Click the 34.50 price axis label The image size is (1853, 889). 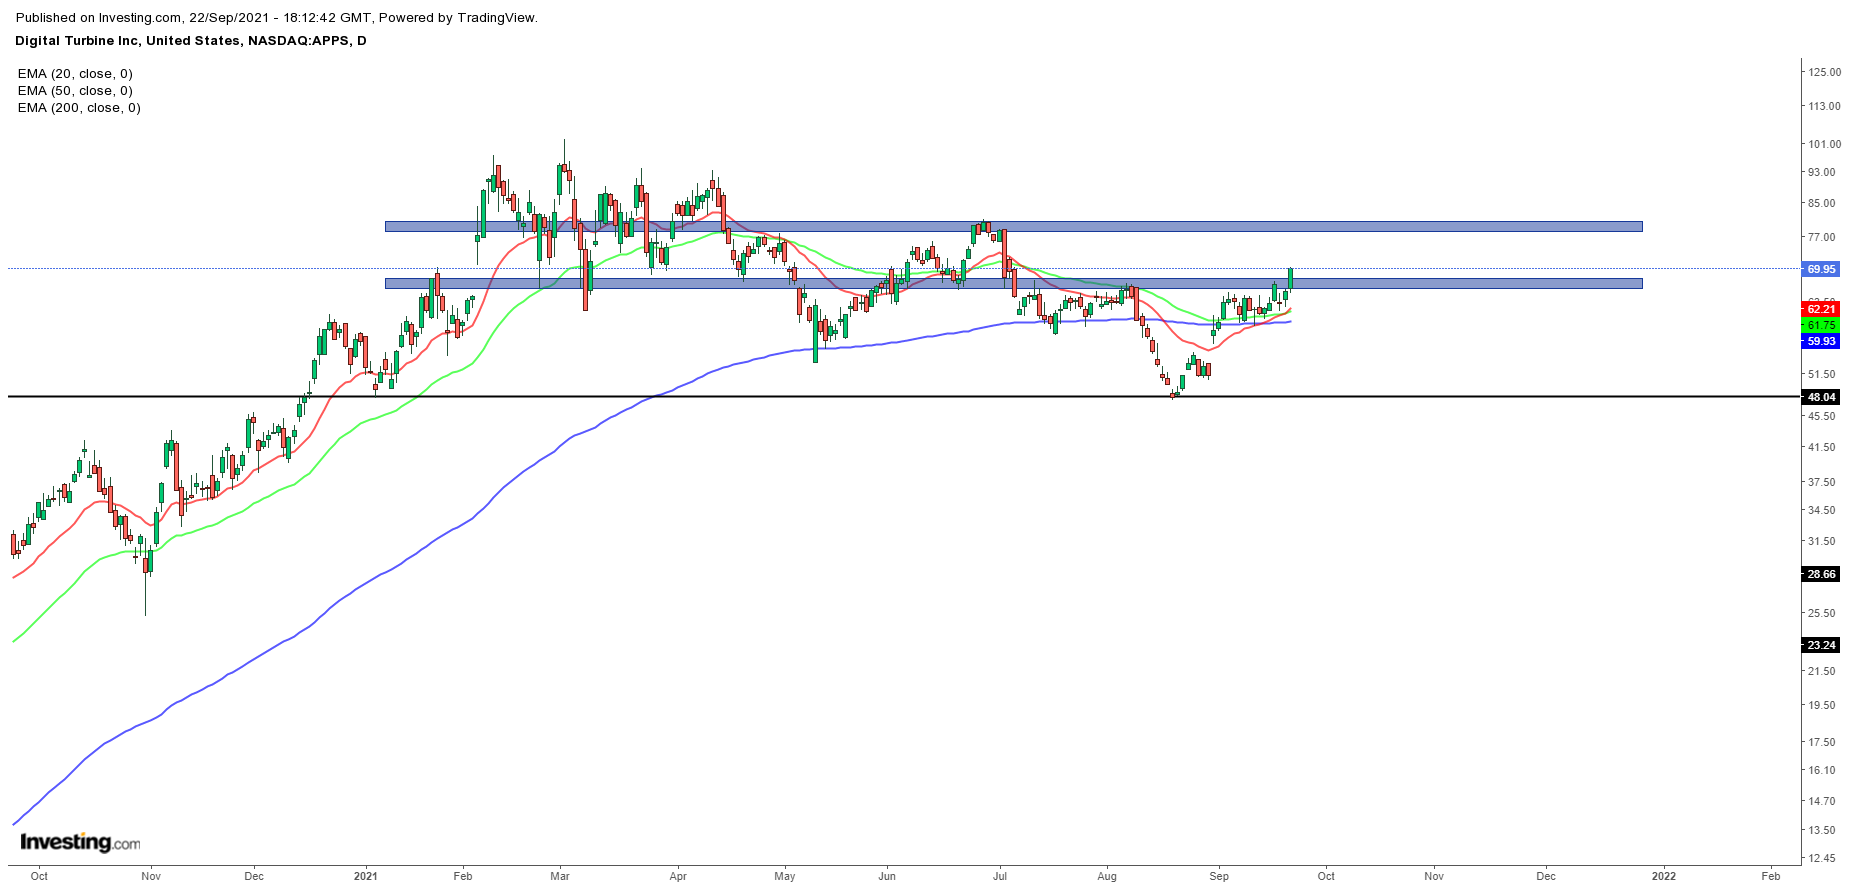pos(1821,510)
